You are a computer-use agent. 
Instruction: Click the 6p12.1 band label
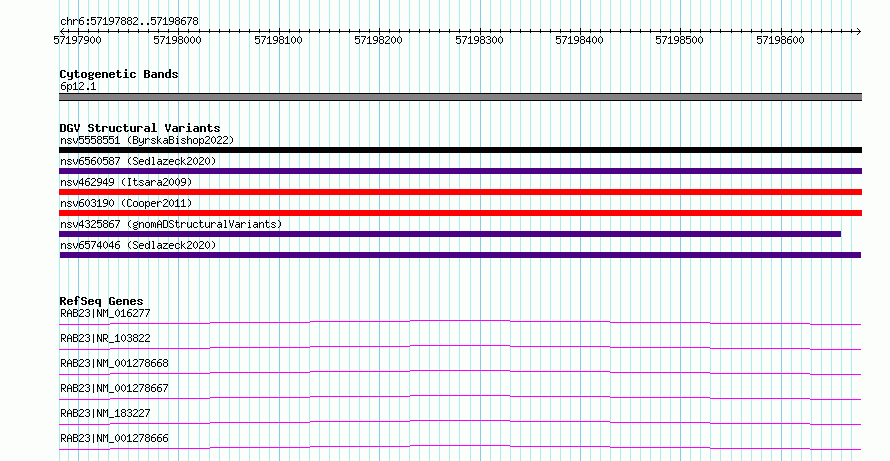[78, 86]
